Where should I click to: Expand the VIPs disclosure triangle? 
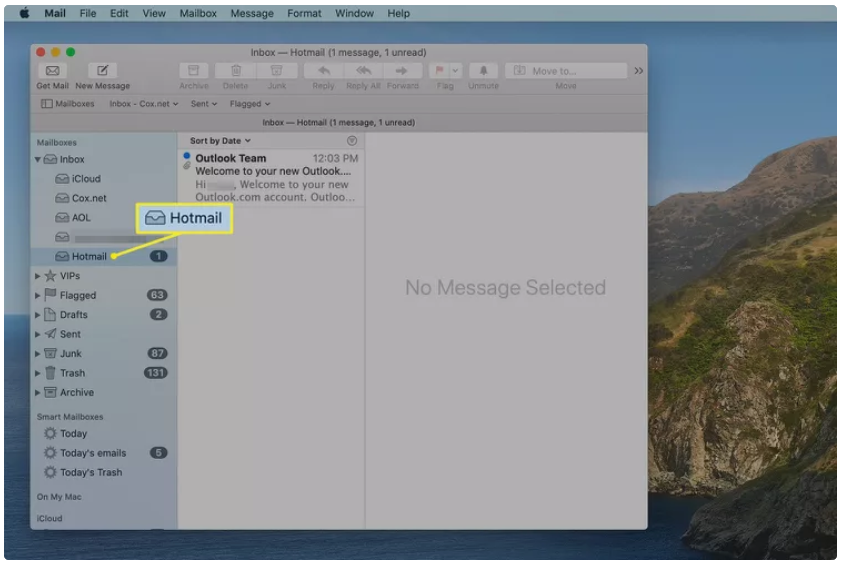(x=38, y=276)
